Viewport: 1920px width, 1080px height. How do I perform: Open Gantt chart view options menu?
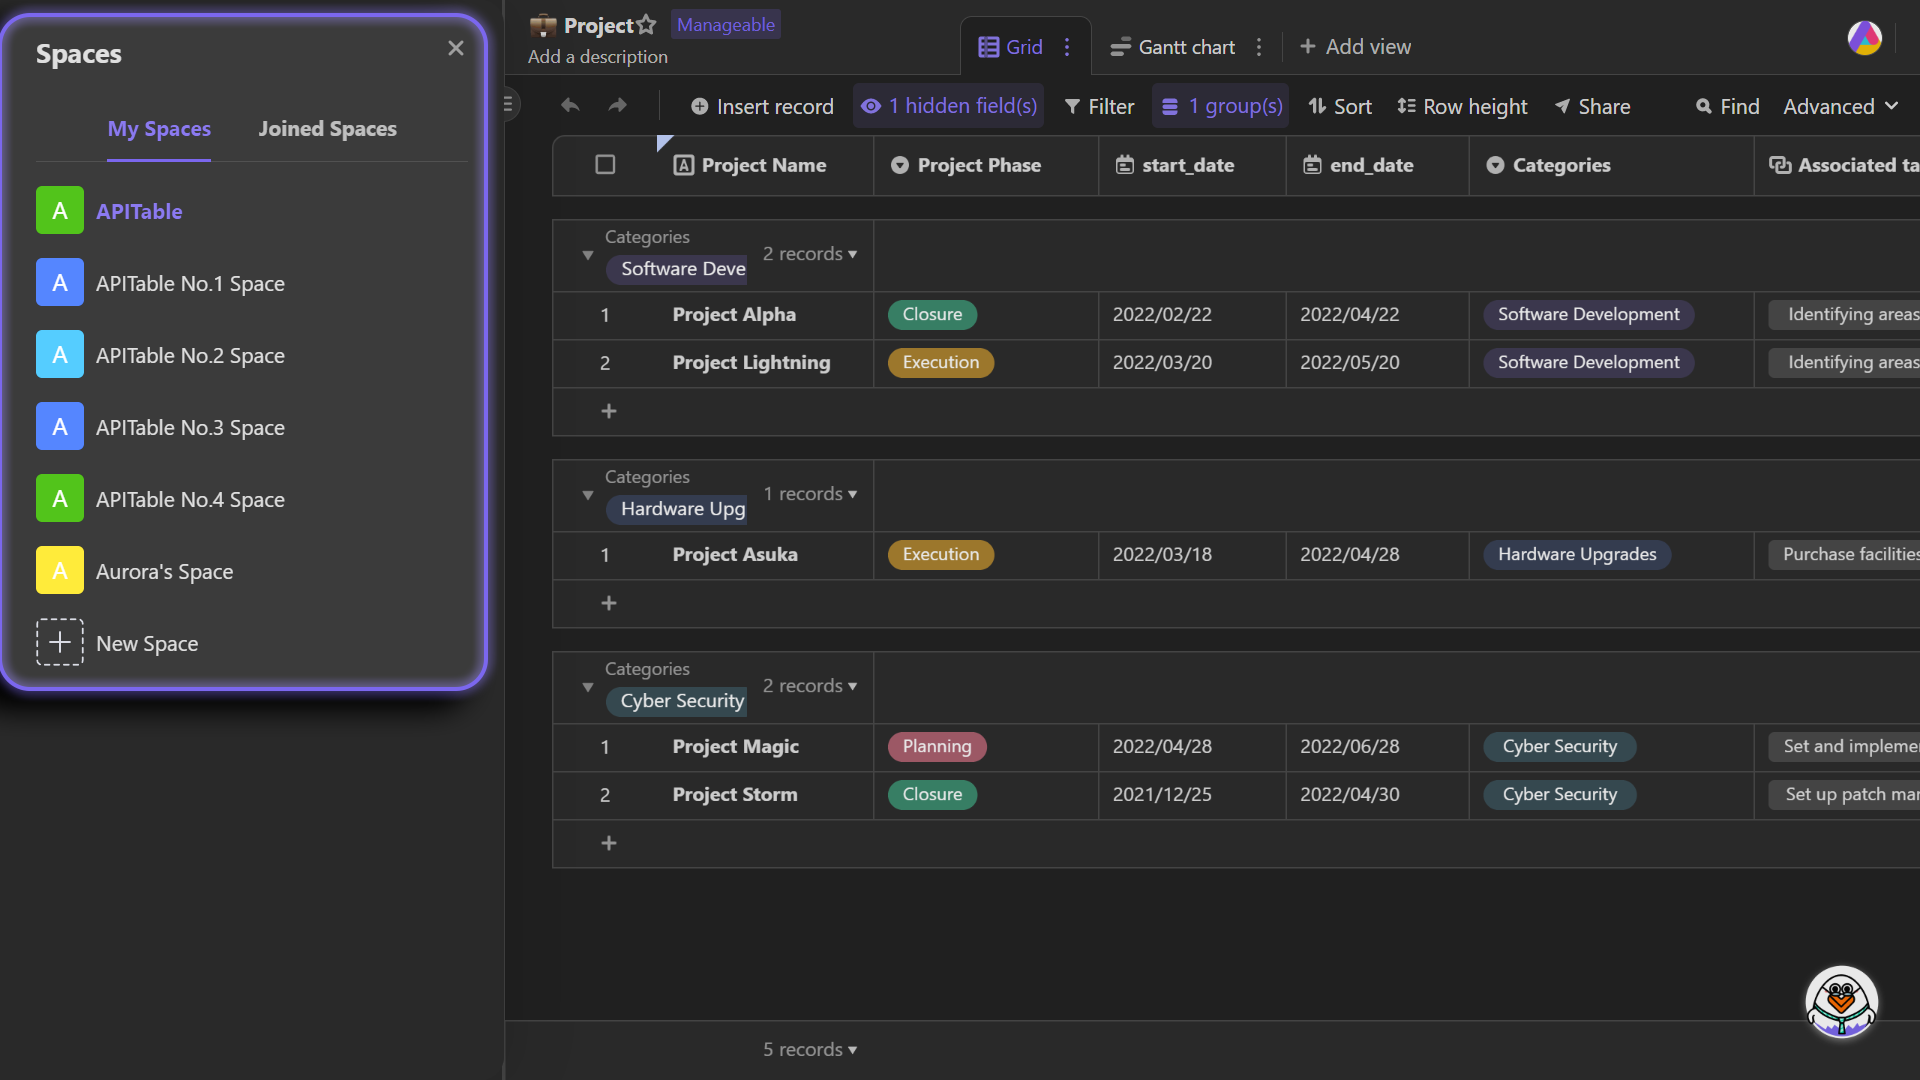pos(1259,47)
